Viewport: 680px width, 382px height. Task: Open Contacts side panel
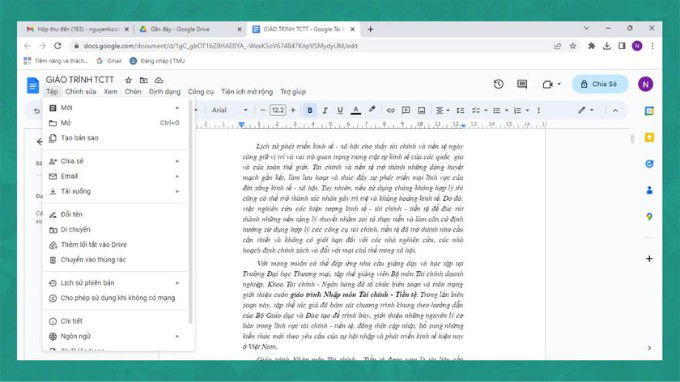coord(649,190)
